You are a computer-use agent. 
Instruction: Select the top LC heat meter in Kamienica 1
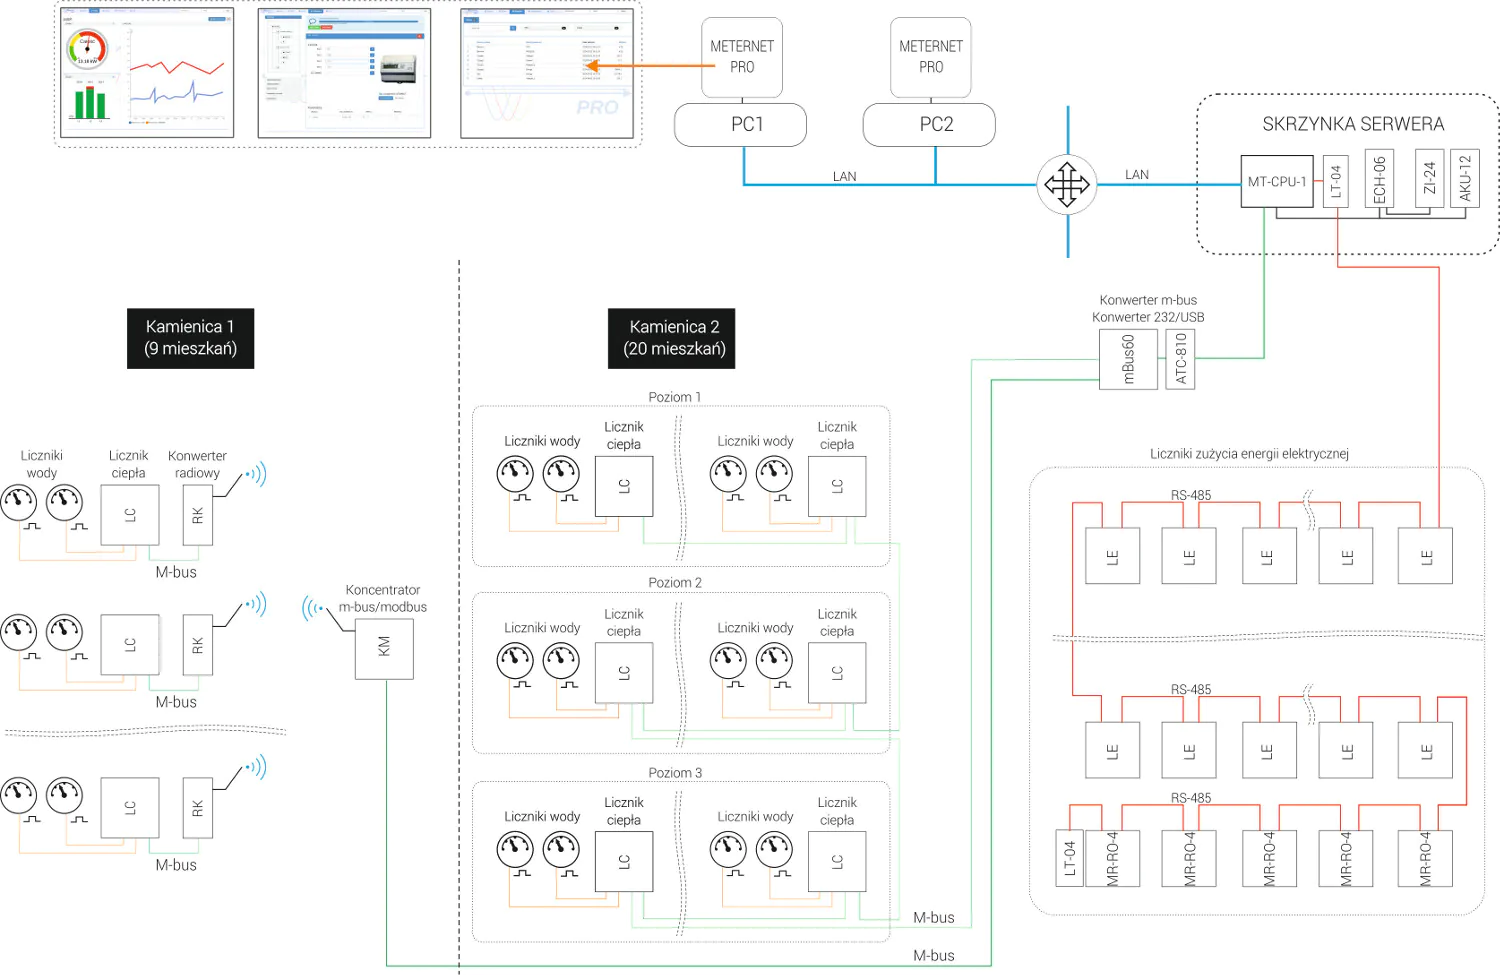pyautogui.click(x=130, y=515)
